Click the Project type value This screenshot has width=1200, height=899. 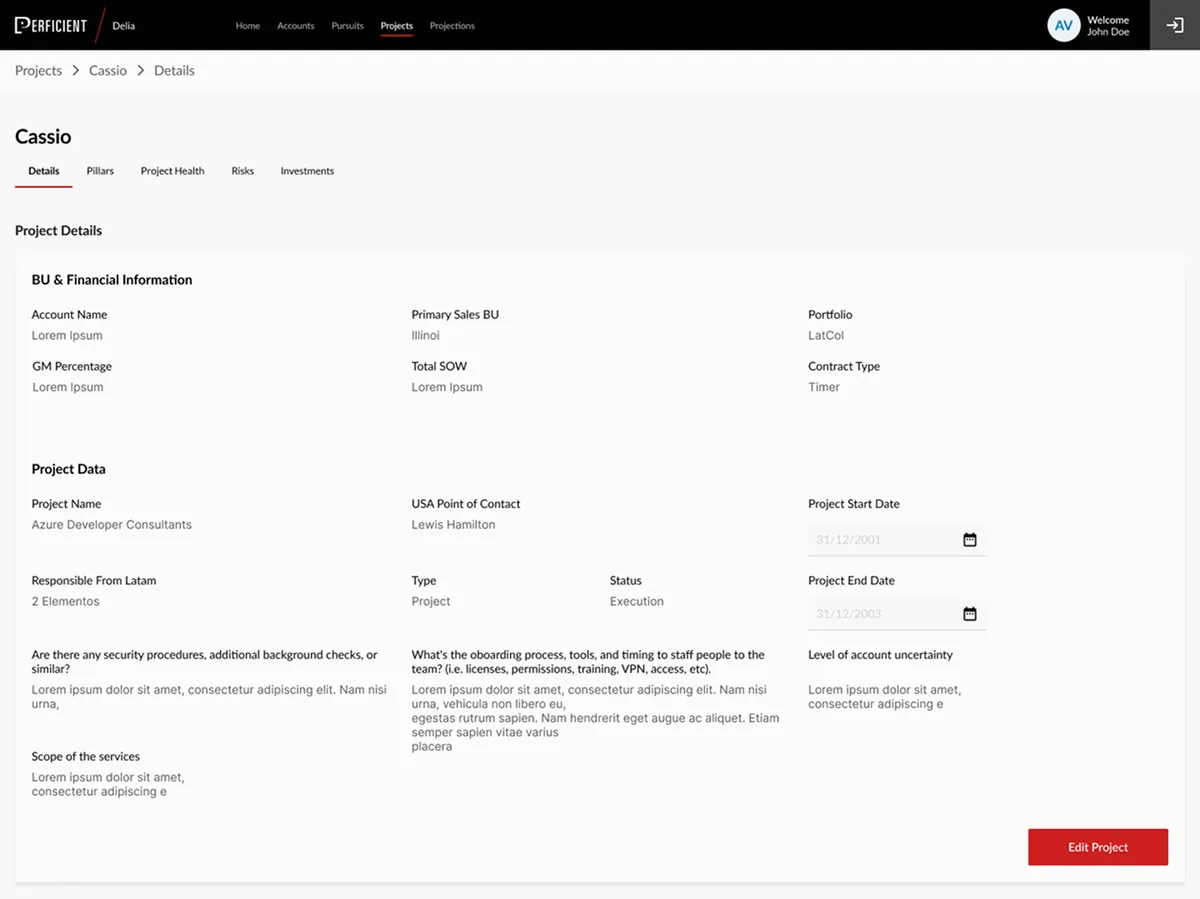[x=431, y=602]
